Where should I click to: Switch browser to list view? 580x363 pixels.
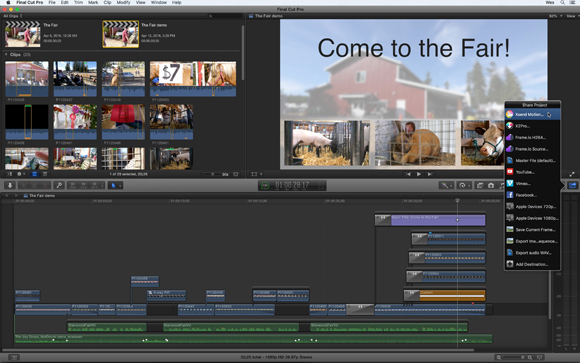point(45,174)
